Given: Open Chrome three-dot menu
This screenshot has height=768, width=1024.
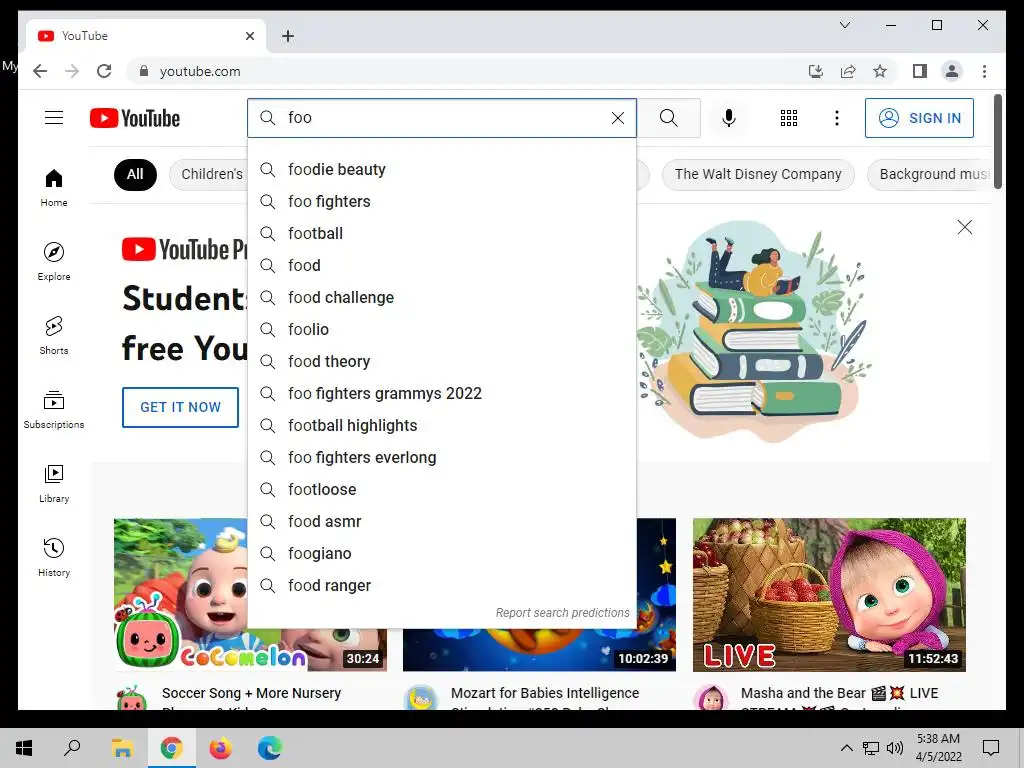Looking at the screenshot, I should point(984,71).
